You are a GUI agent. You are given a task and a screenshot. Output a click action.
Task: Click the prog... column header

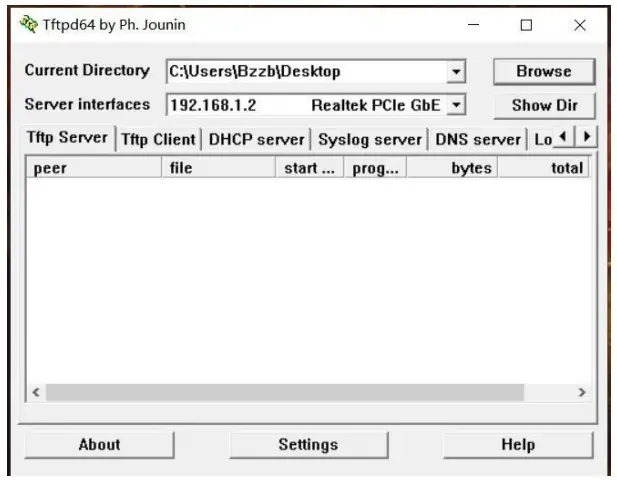375,168
